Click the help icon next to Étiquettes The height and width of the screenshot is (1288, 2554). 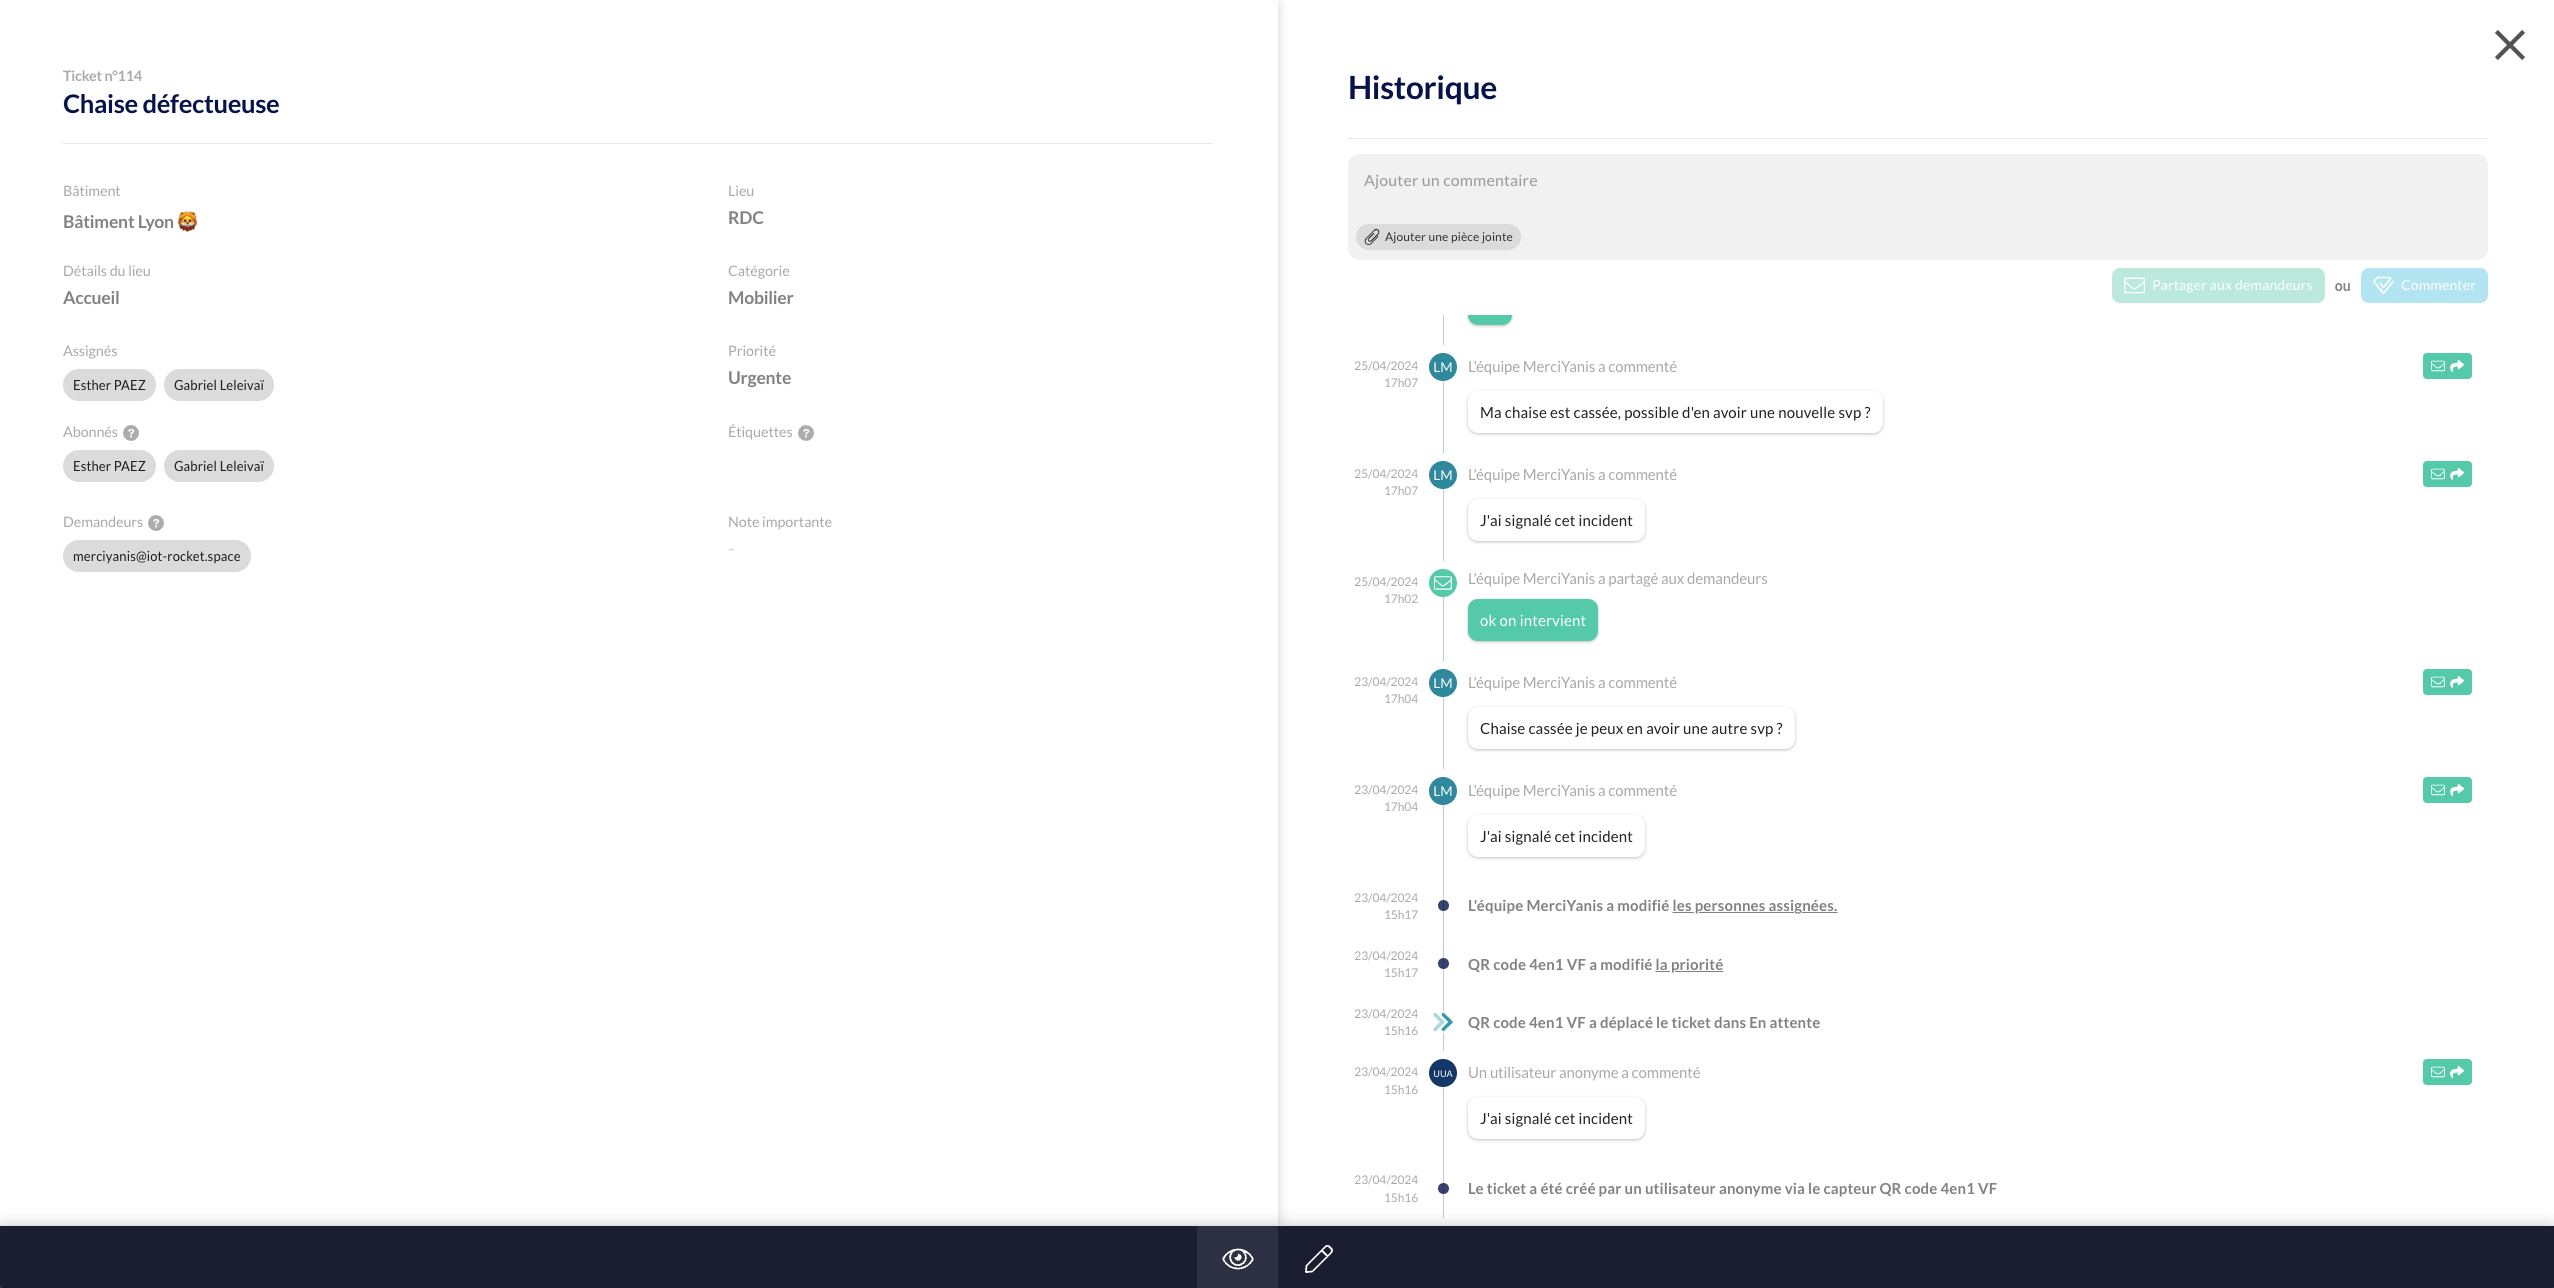click(x=806, y=433)
